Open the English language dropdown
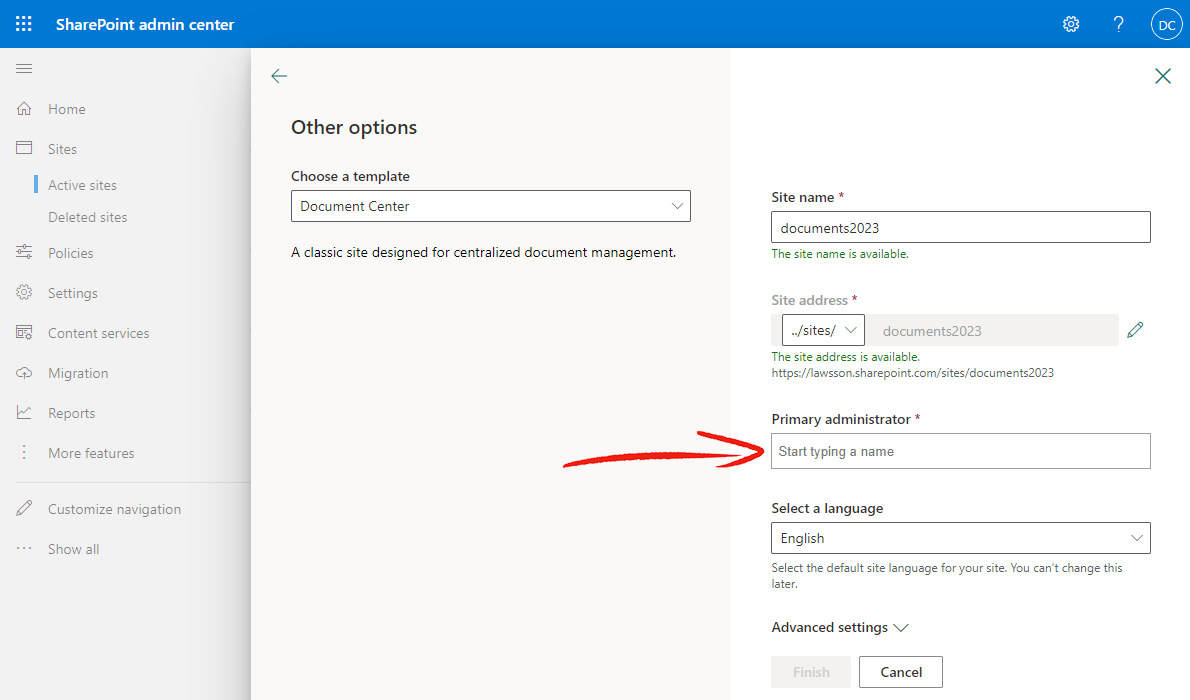1190x700 pixels. [961, 538]
